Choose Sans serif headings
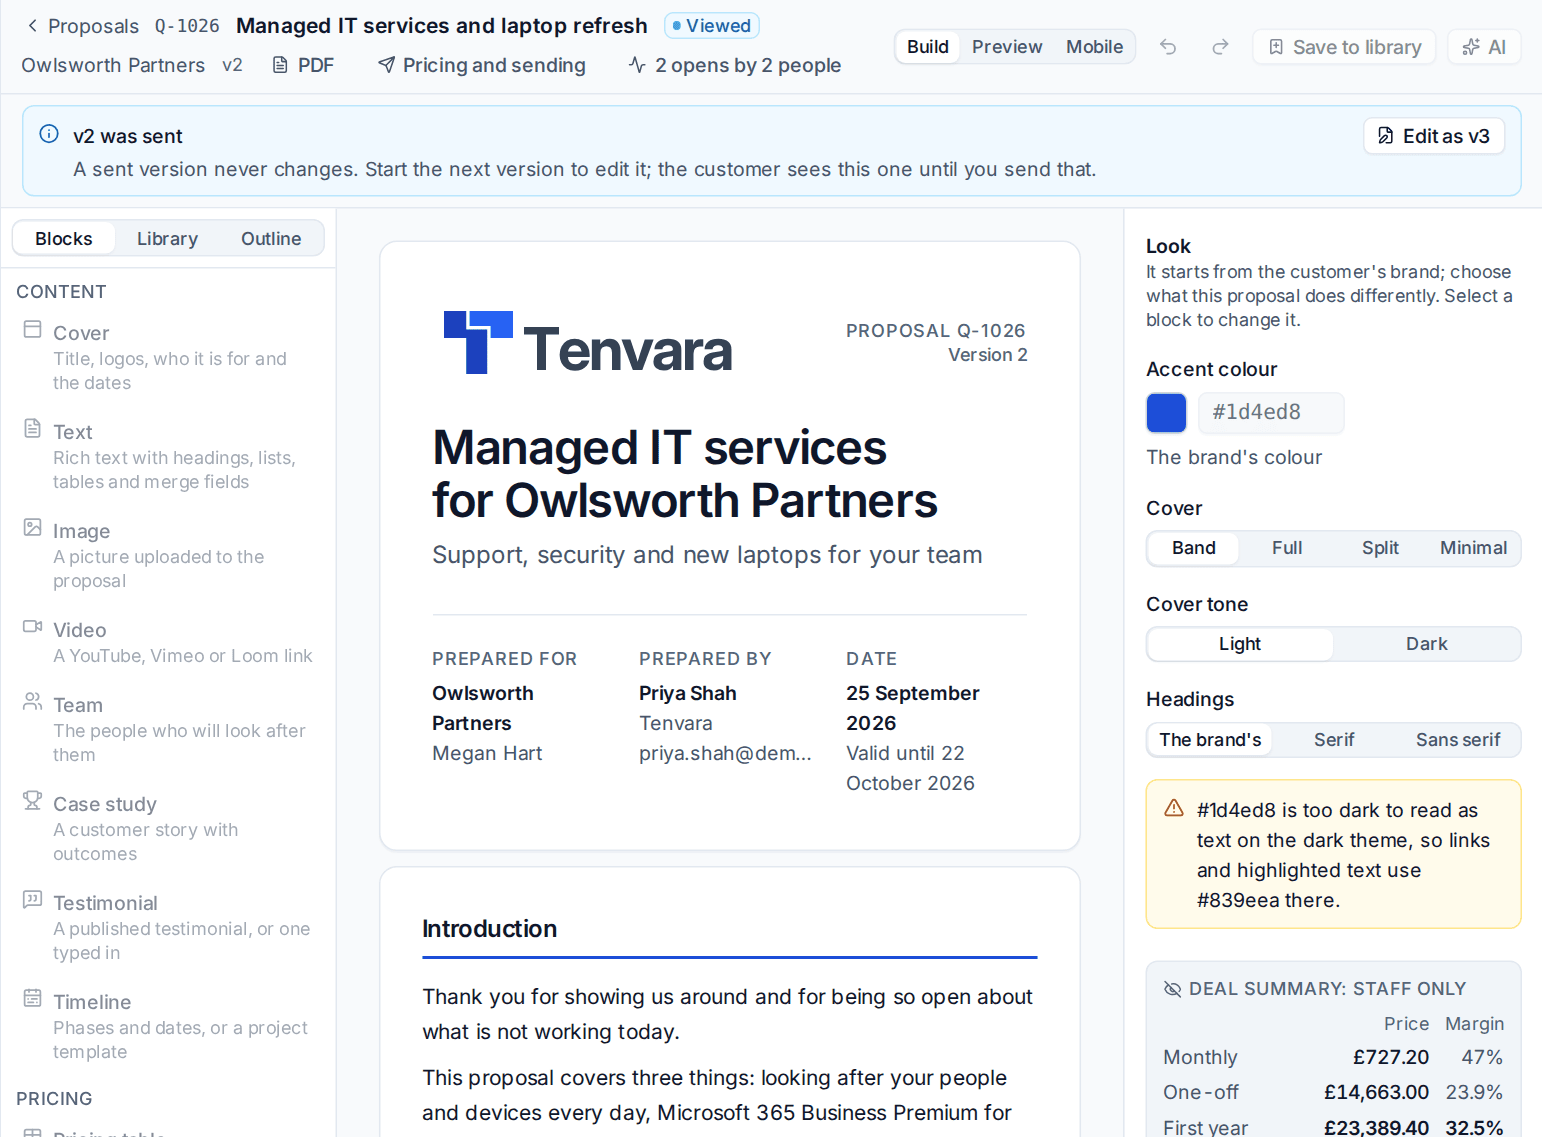The height and width of the screenshot is (1137, 1542). (1458, 740)
